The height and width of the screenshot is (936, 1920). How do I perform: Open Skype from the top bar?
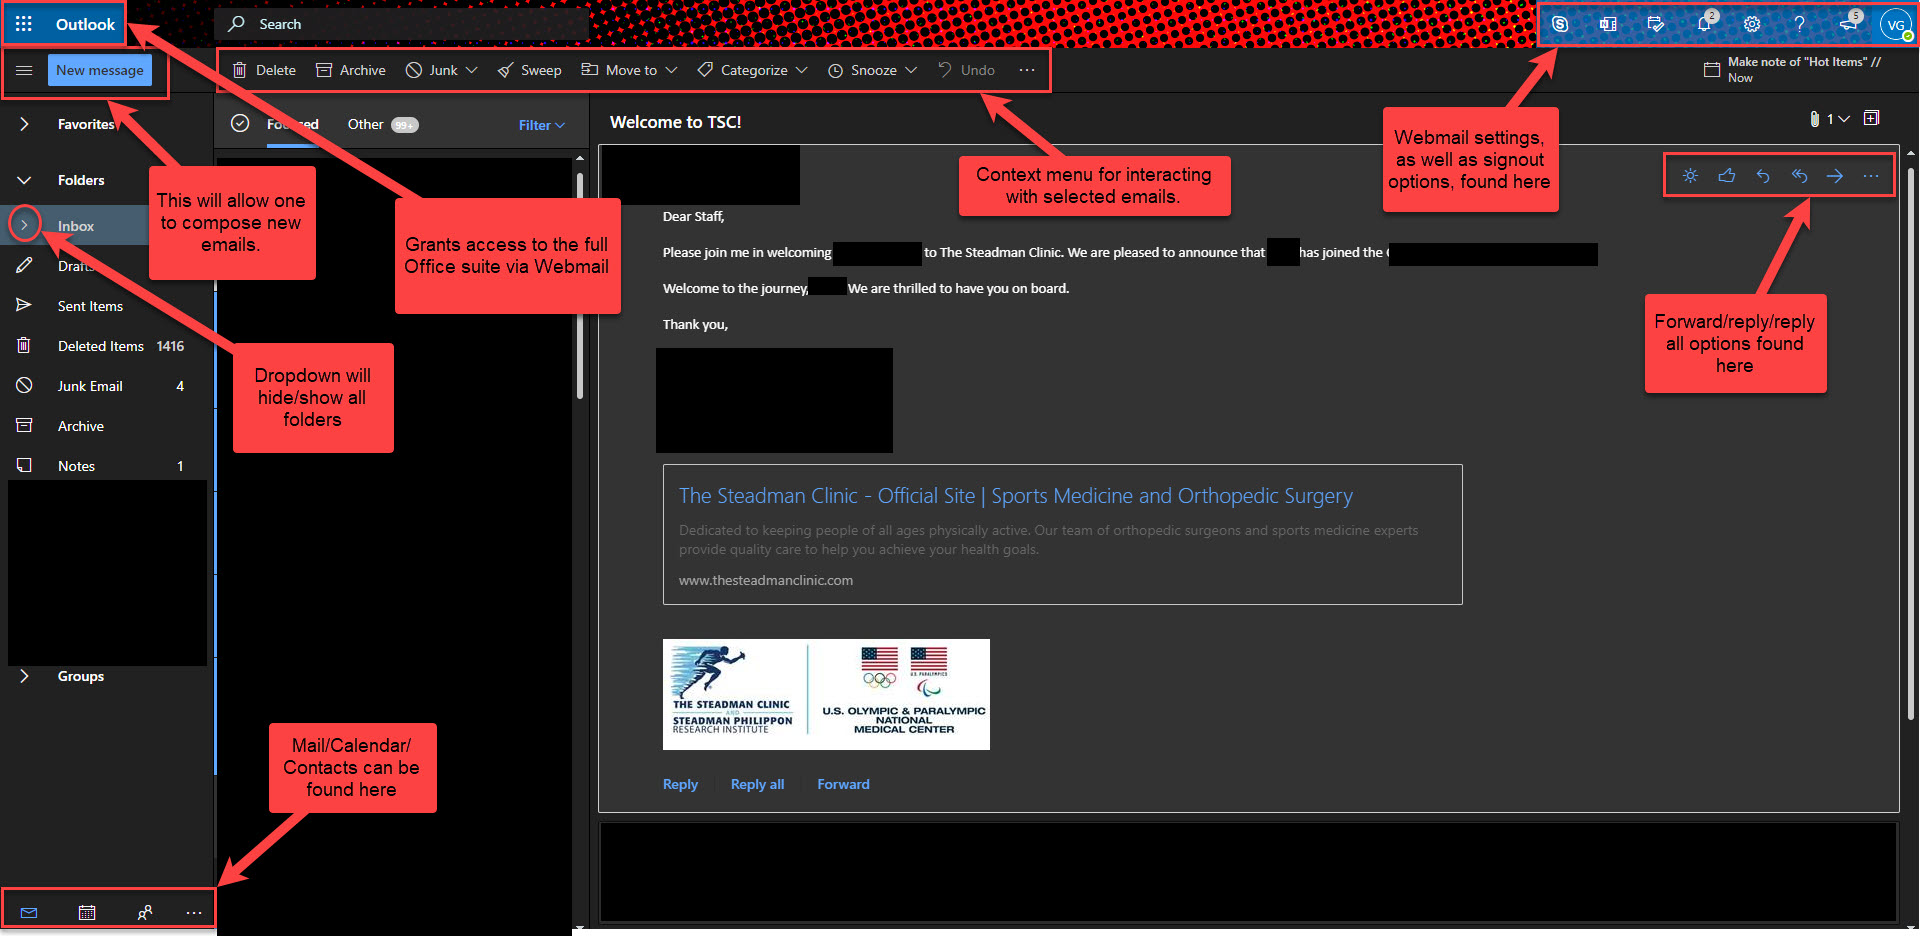point(1560,24)
